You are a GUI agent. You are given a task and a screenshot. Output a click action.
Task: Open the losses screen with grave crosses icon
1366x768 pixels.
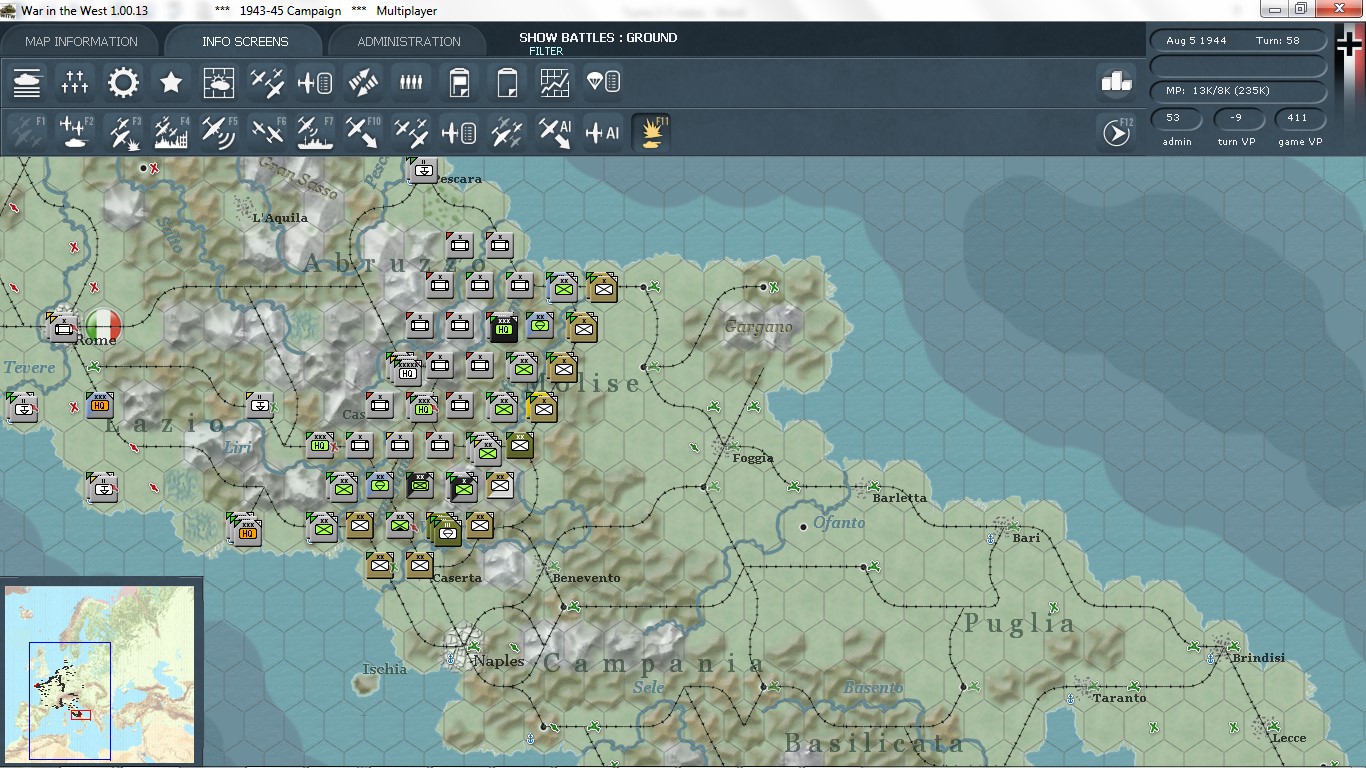click(75, 82)
